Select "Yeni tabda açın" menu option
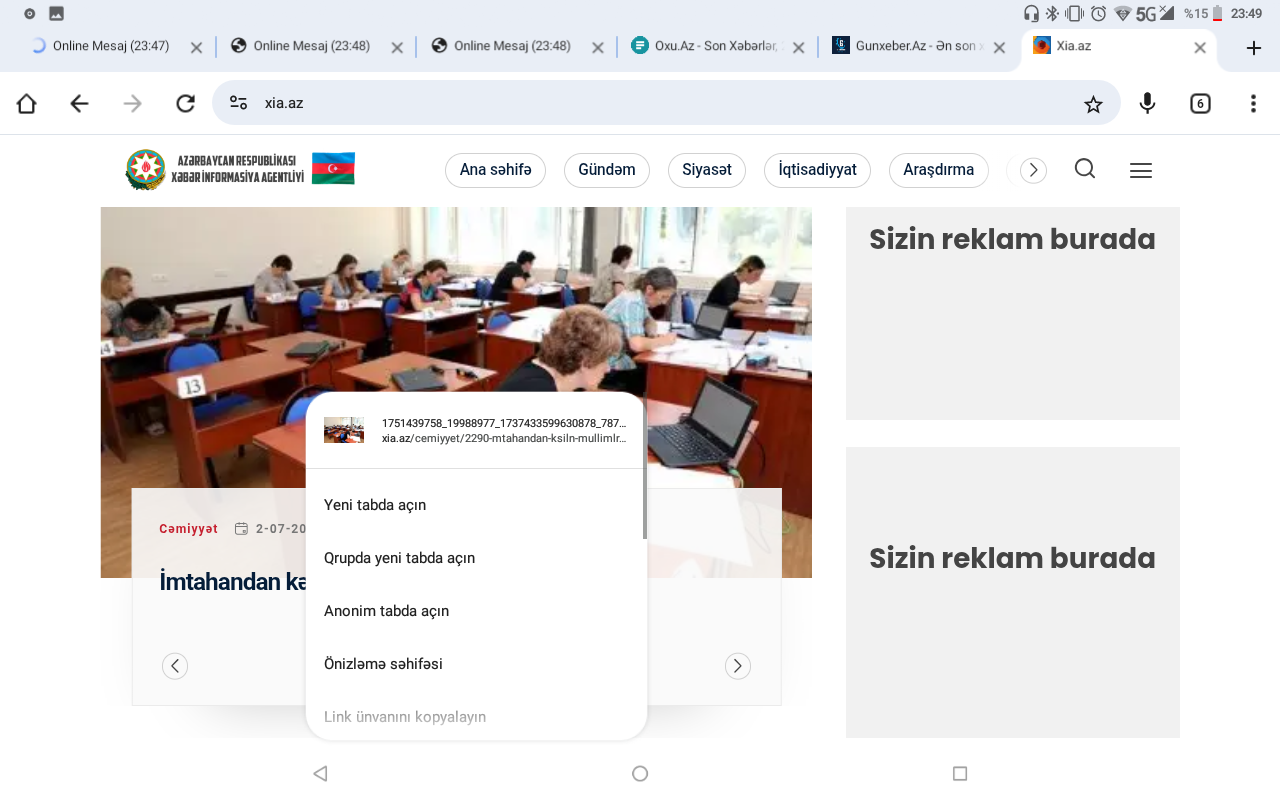This screenshot has width=1280, height=800. click(x=375, y=505)
